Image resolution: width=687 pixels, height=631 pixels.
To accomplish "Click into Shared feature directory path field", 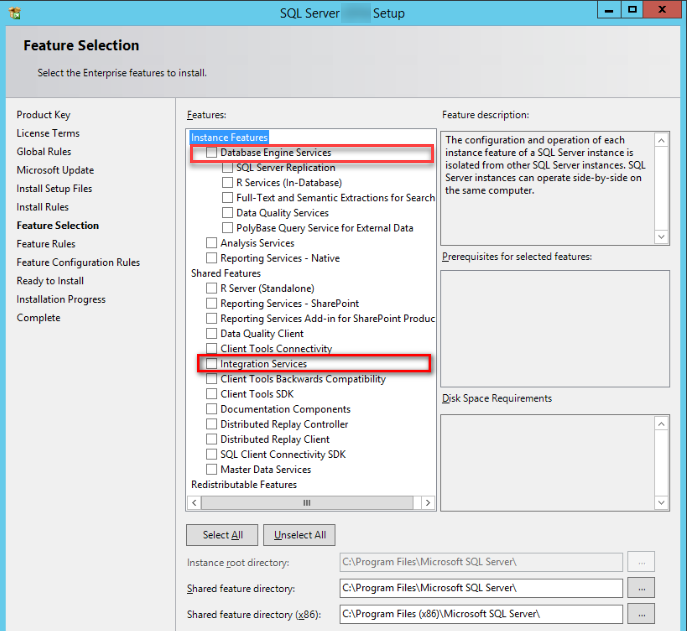I will 480,588.
